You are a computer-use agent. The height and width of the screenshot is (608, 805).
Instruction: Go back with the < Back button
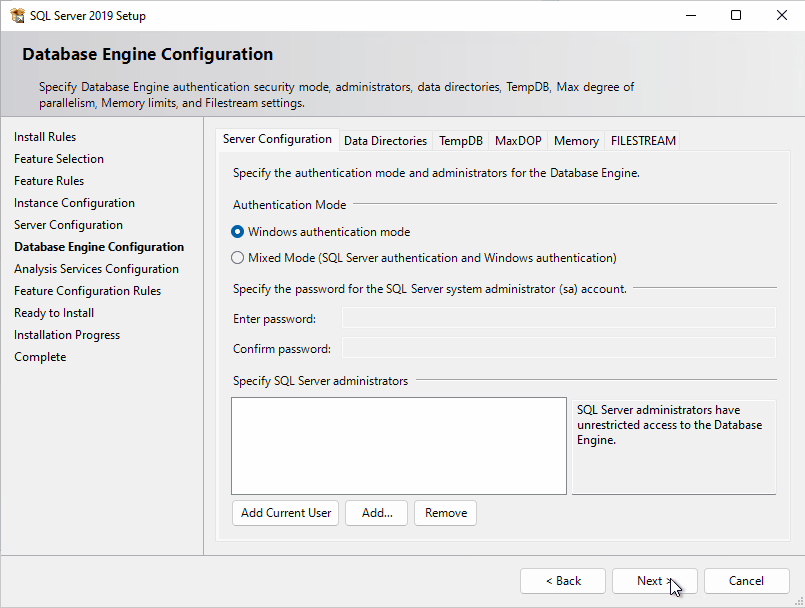563,581
